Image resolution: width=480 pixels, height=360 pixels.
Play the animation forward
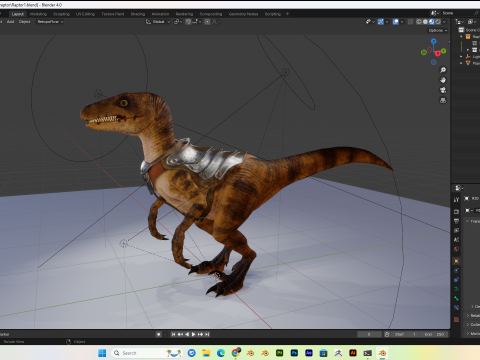(x=194, y=334)
